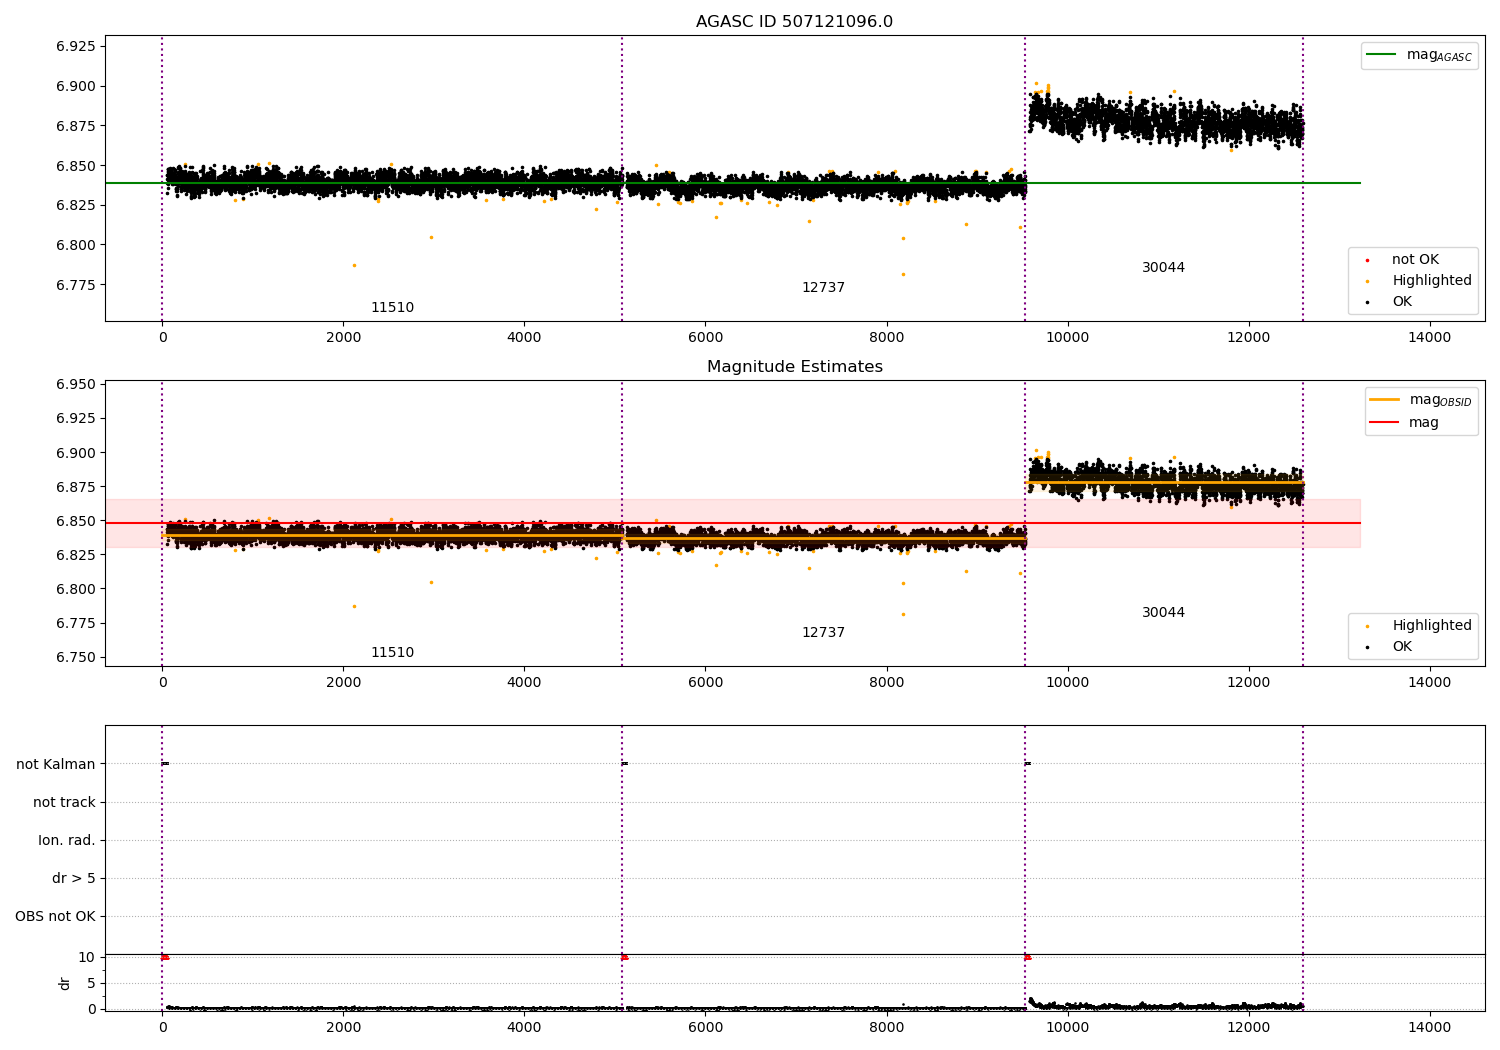Click obsid label 12737 in top plot
The image size is (1500, 1050).
pos(823,288)
